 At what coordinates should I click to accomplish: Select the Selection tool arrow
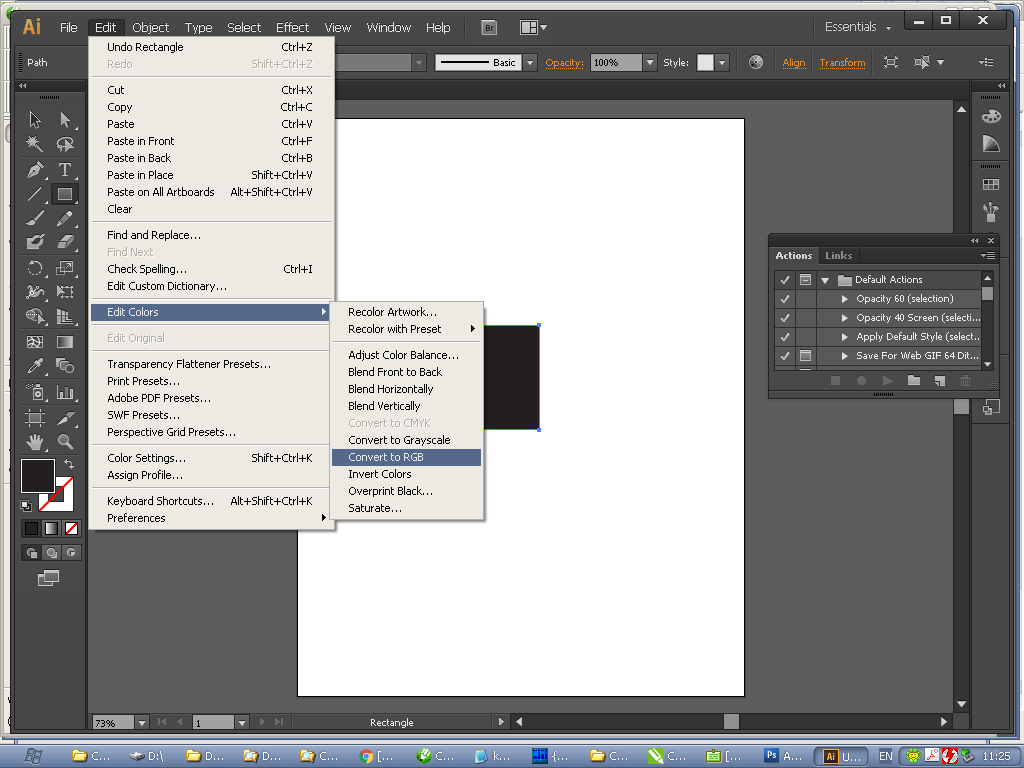(35, 120)
